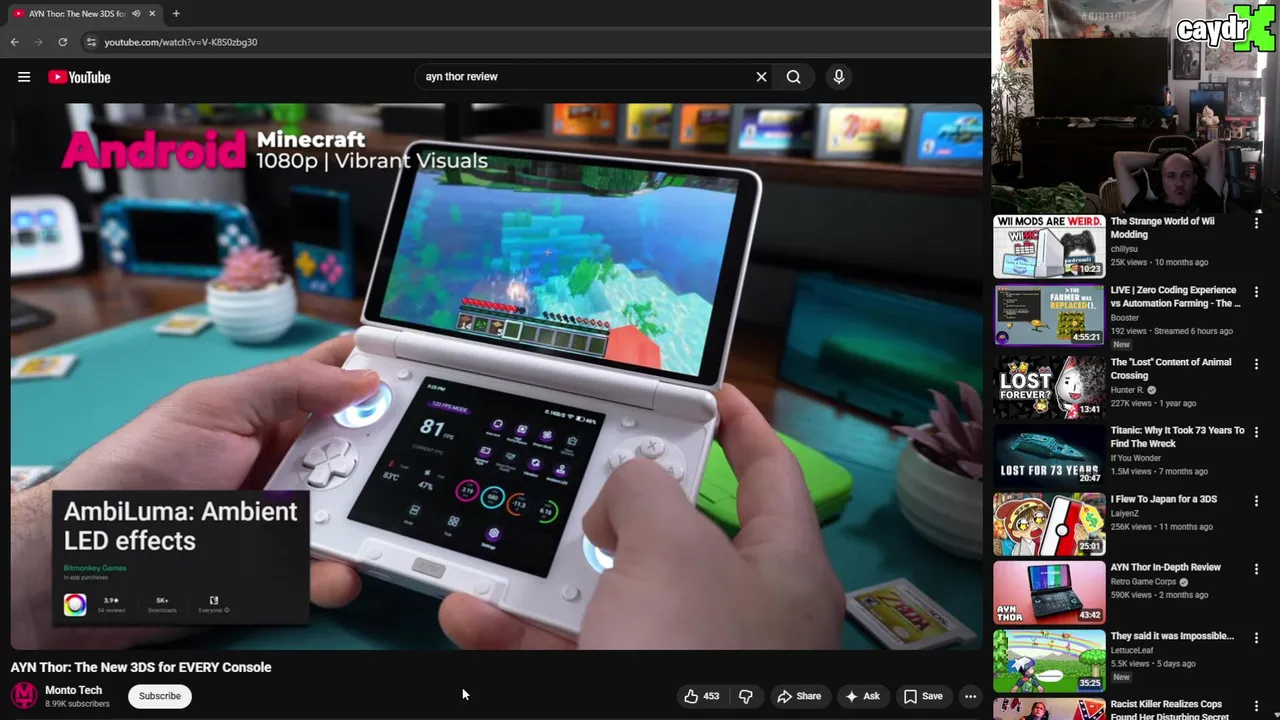The image size is (1280, 720).
Task: Dislike the video with thumbs down
Action: [x=746, y=696]
